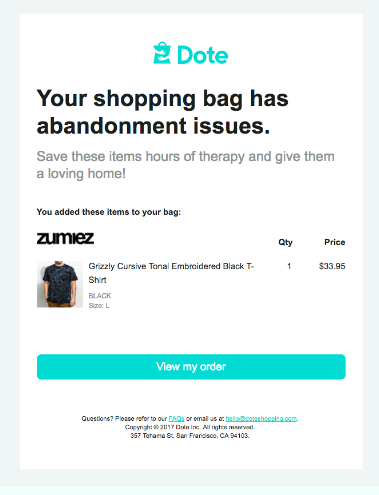
Task: Click the Dote shopping bag logo icon
Action: (162, 53)
